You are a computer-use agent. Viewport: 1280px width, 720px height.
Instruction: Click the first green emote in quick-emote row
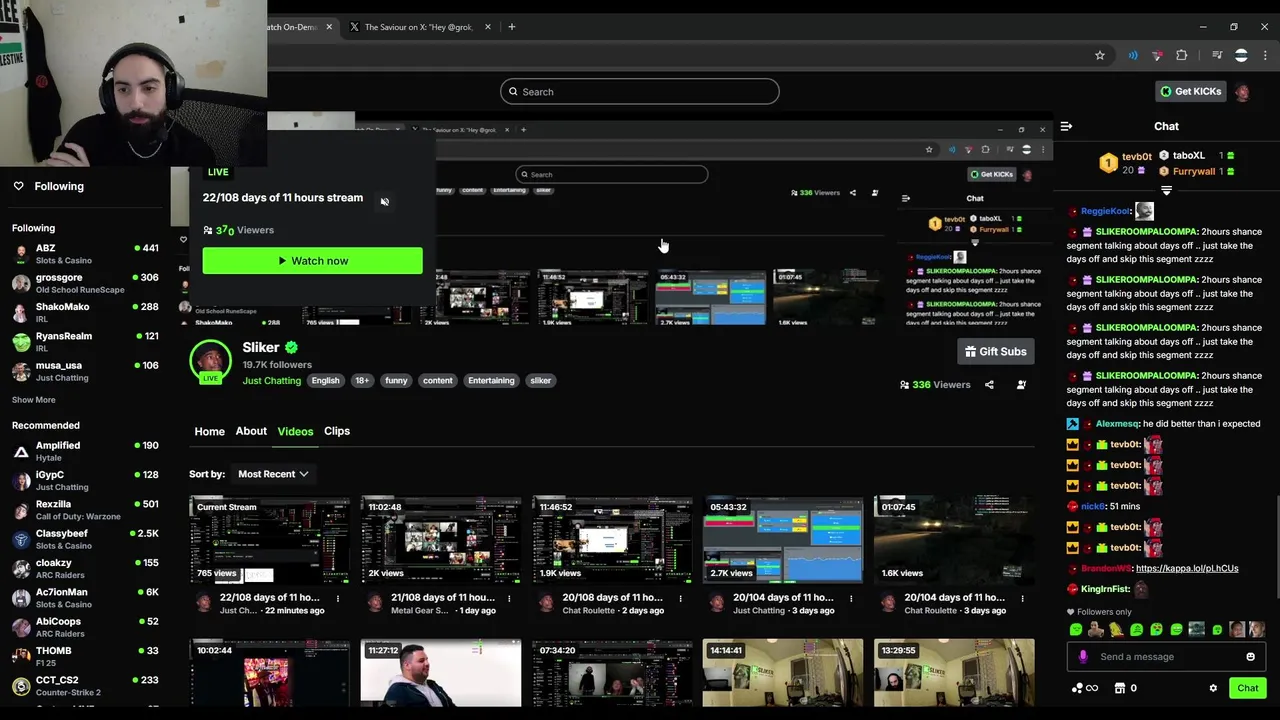point(1076,630)
